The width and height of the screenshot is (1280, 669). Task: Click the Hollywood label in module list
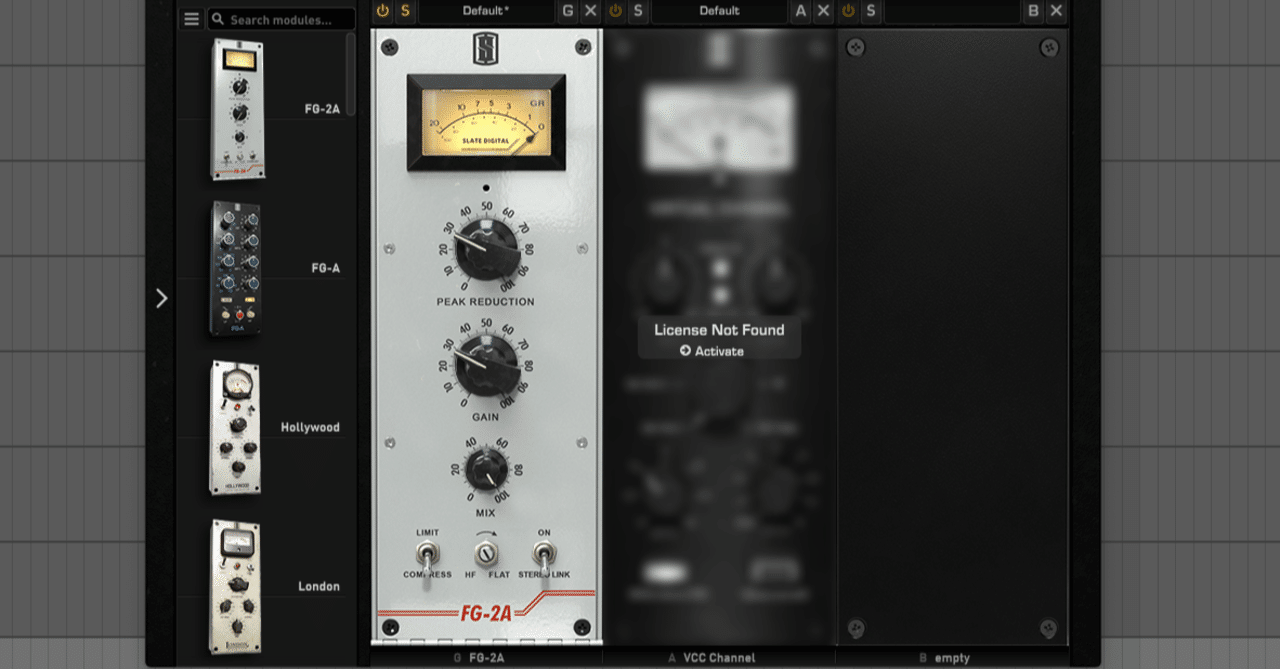pyautogui.click(x=310, y=427)
